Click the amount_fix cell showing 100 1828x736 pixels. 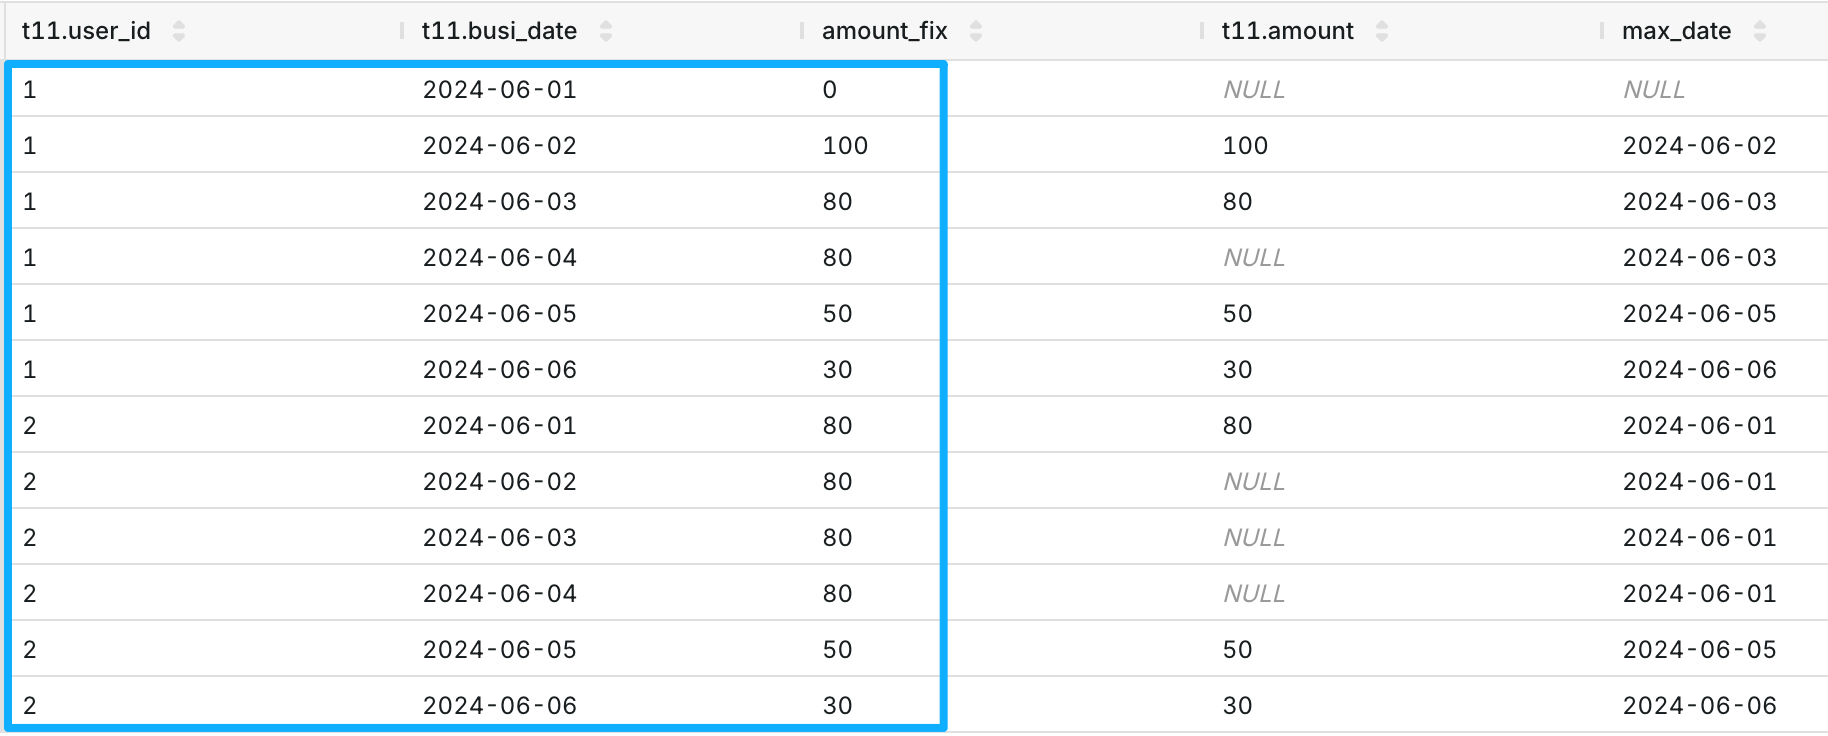[x=845, y=146]
